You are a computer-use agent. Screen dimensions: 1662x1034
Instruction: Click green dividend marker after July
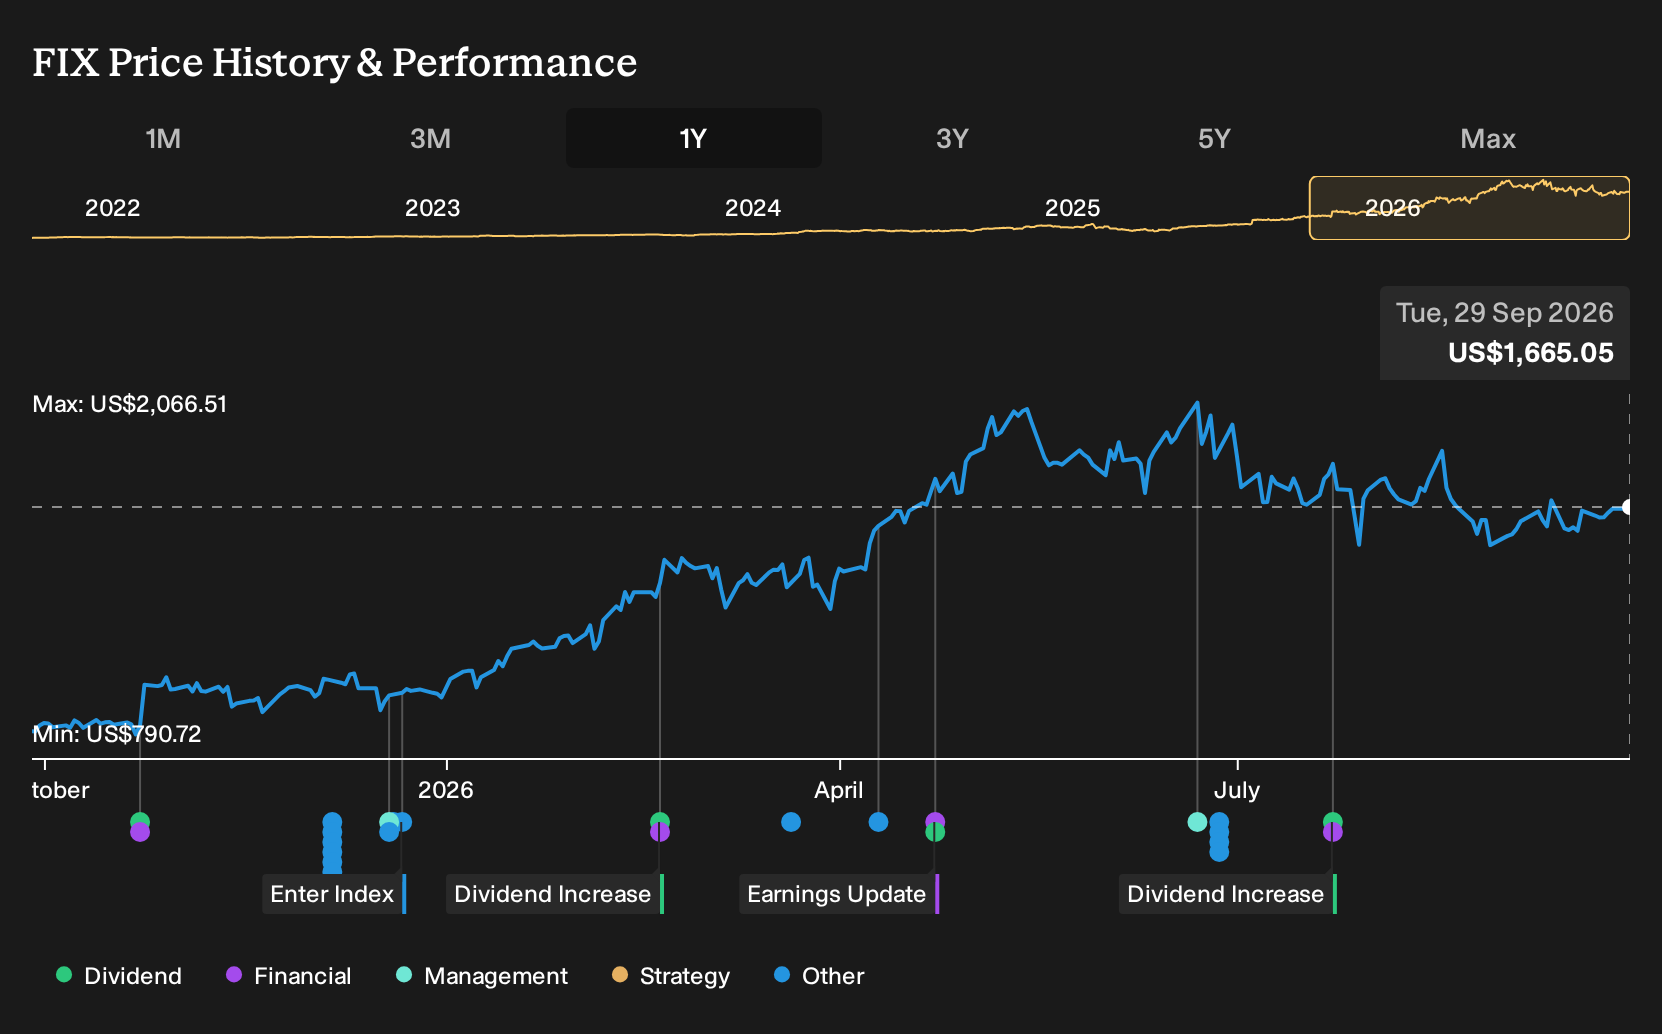1333,820
